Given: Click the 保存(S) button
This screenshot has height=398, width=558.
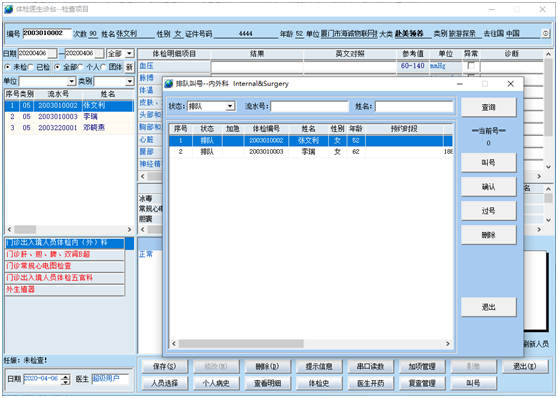Looking at the screenshot, I should click(164, 366).
